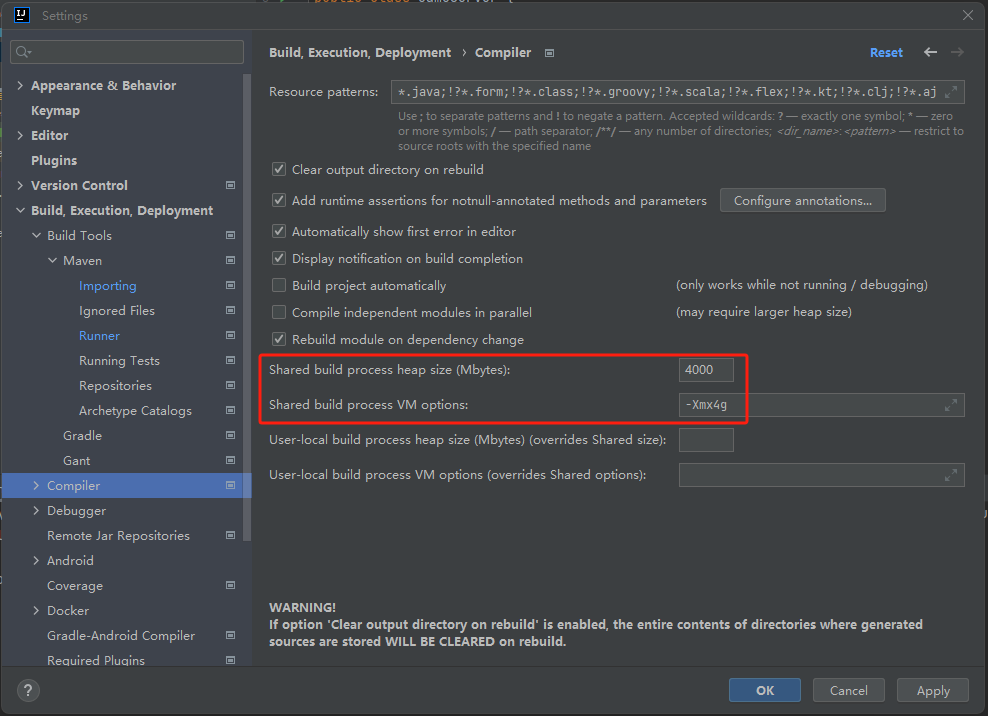Viewport: 988px width, 716px height.
Task: Click the Shared build process heap size field
Action: tap(706, 370)
